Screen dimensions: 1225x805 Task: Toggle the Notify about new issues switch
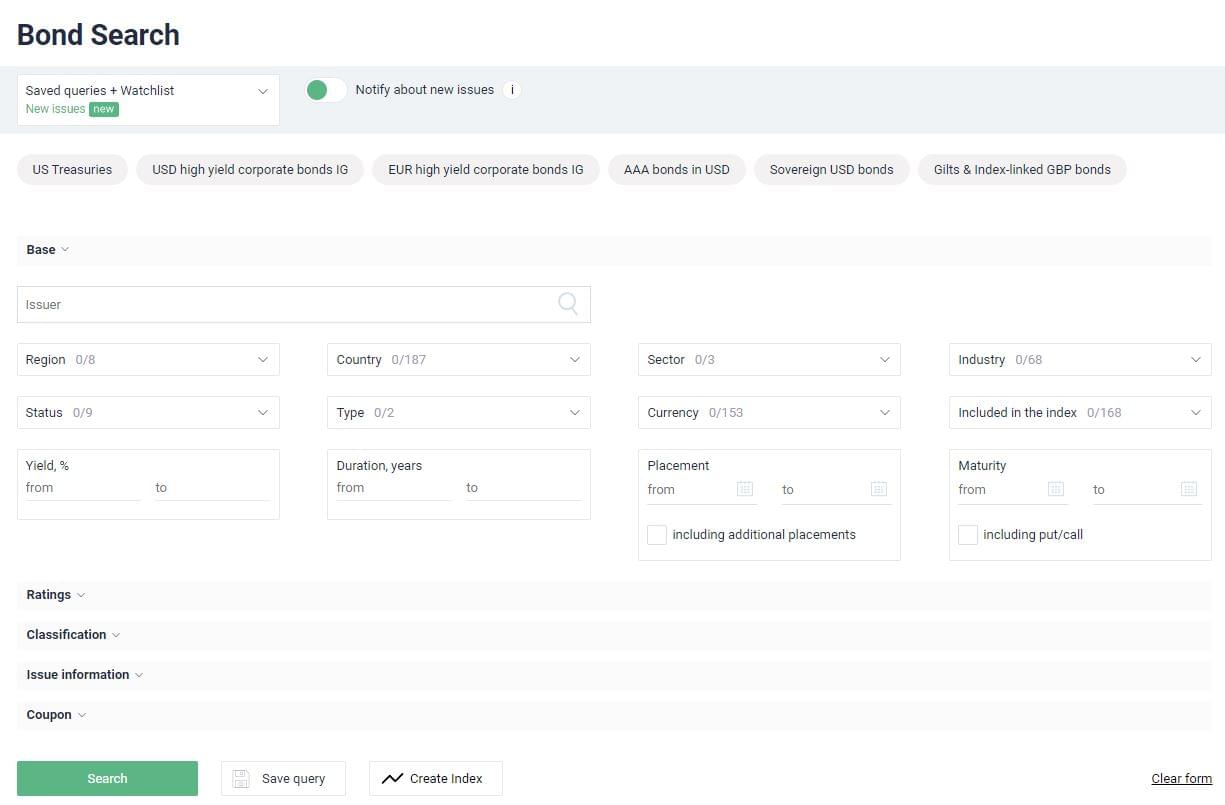click(326, 90)
